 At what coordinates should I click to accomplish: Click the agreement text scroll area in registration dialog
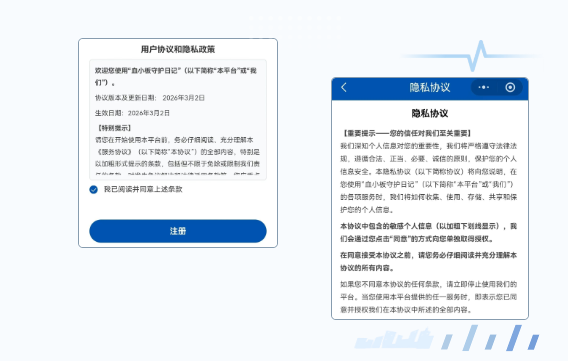click(178, 120)
